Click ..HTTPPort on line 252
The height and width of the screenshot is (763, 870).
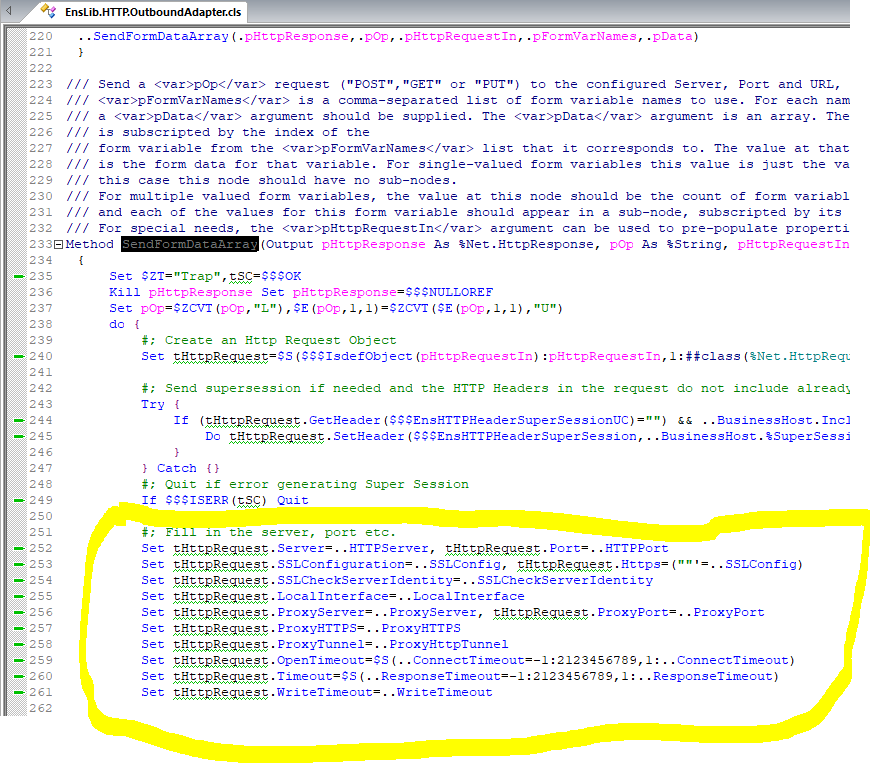[629, 548]
